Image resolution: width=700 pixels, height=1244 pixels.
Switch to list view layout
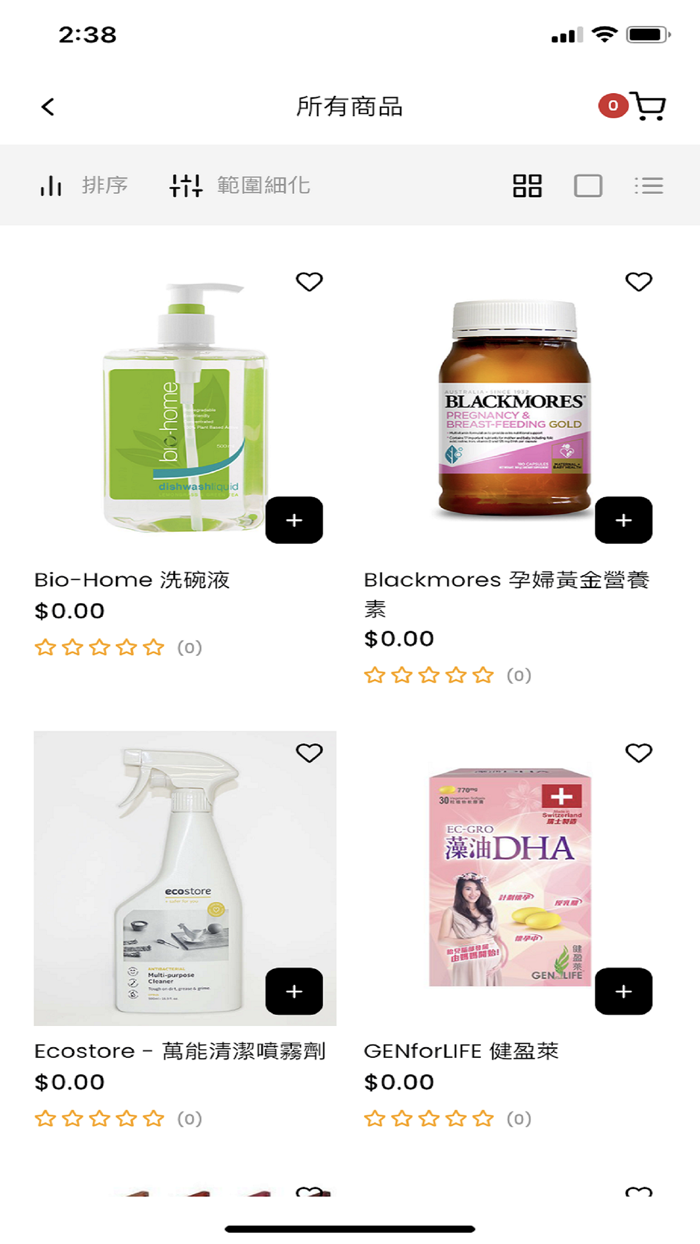point(649,186)
